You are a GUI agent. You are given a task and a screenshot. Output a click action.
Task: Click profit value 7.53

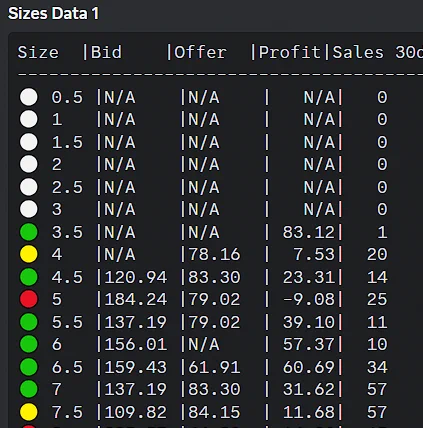(x=314, y=255)
